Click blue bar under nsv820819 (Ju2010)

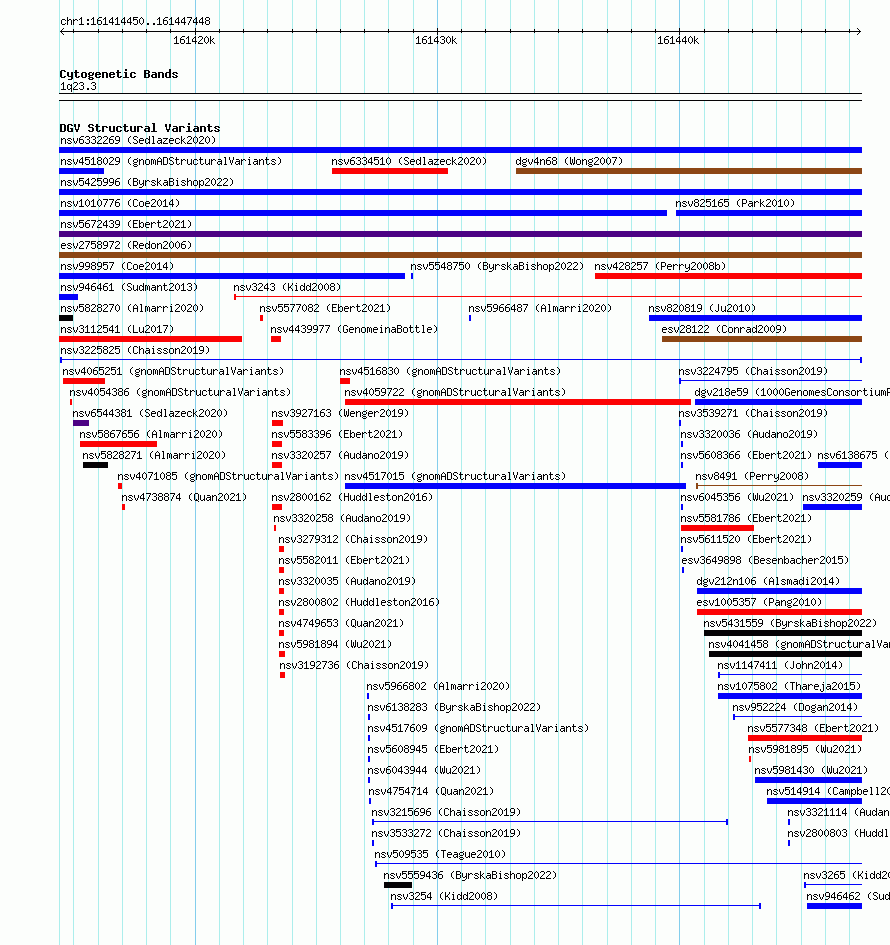(756, 318)
